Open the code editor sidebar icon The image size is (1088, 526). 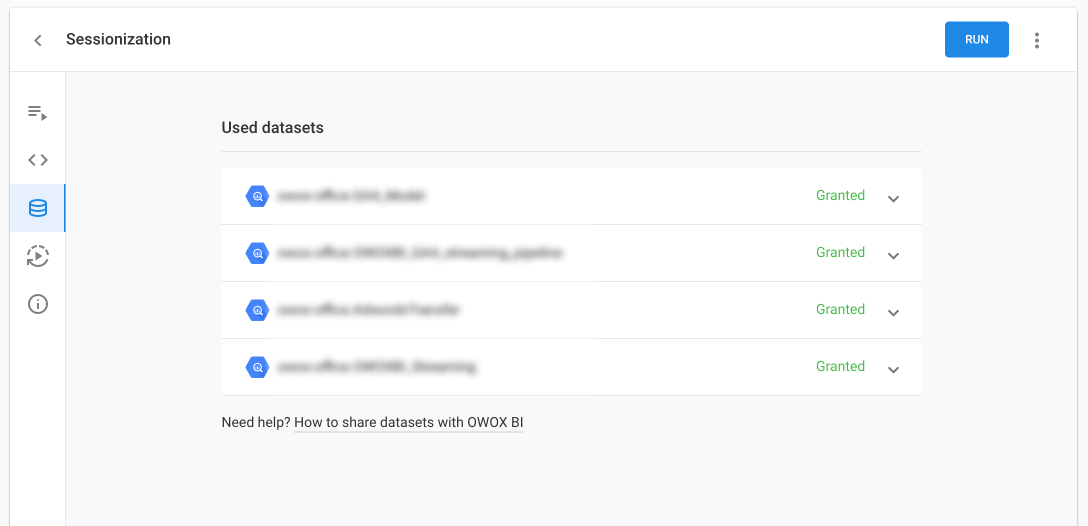(37, 160)
